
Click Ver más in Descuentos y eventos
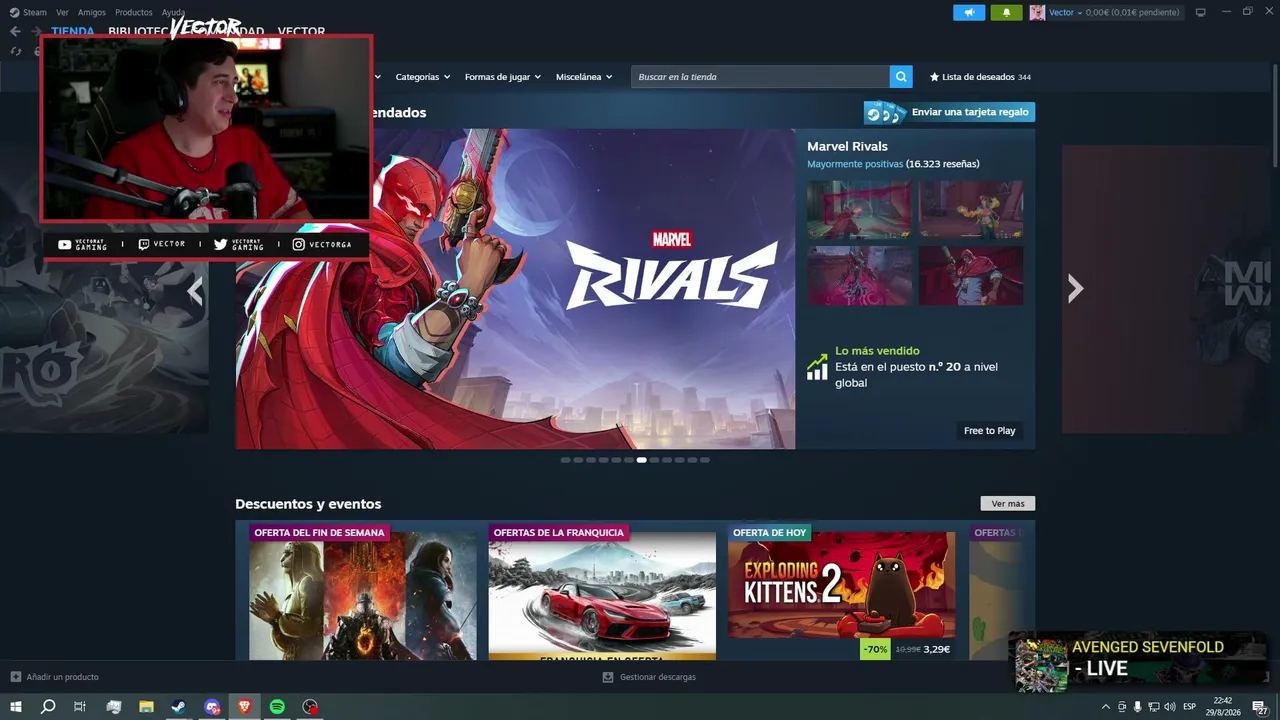1008,504
